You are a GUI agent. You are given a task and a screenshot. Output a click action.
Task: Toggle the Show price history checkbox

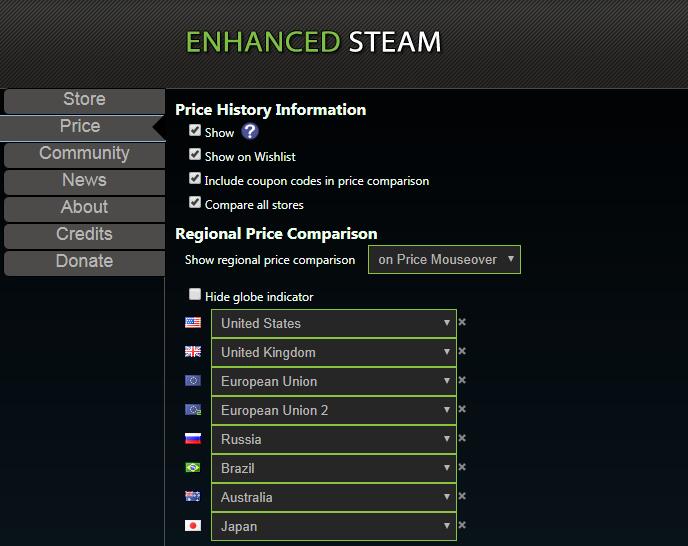pyautogui.click(x=195, y=131)
